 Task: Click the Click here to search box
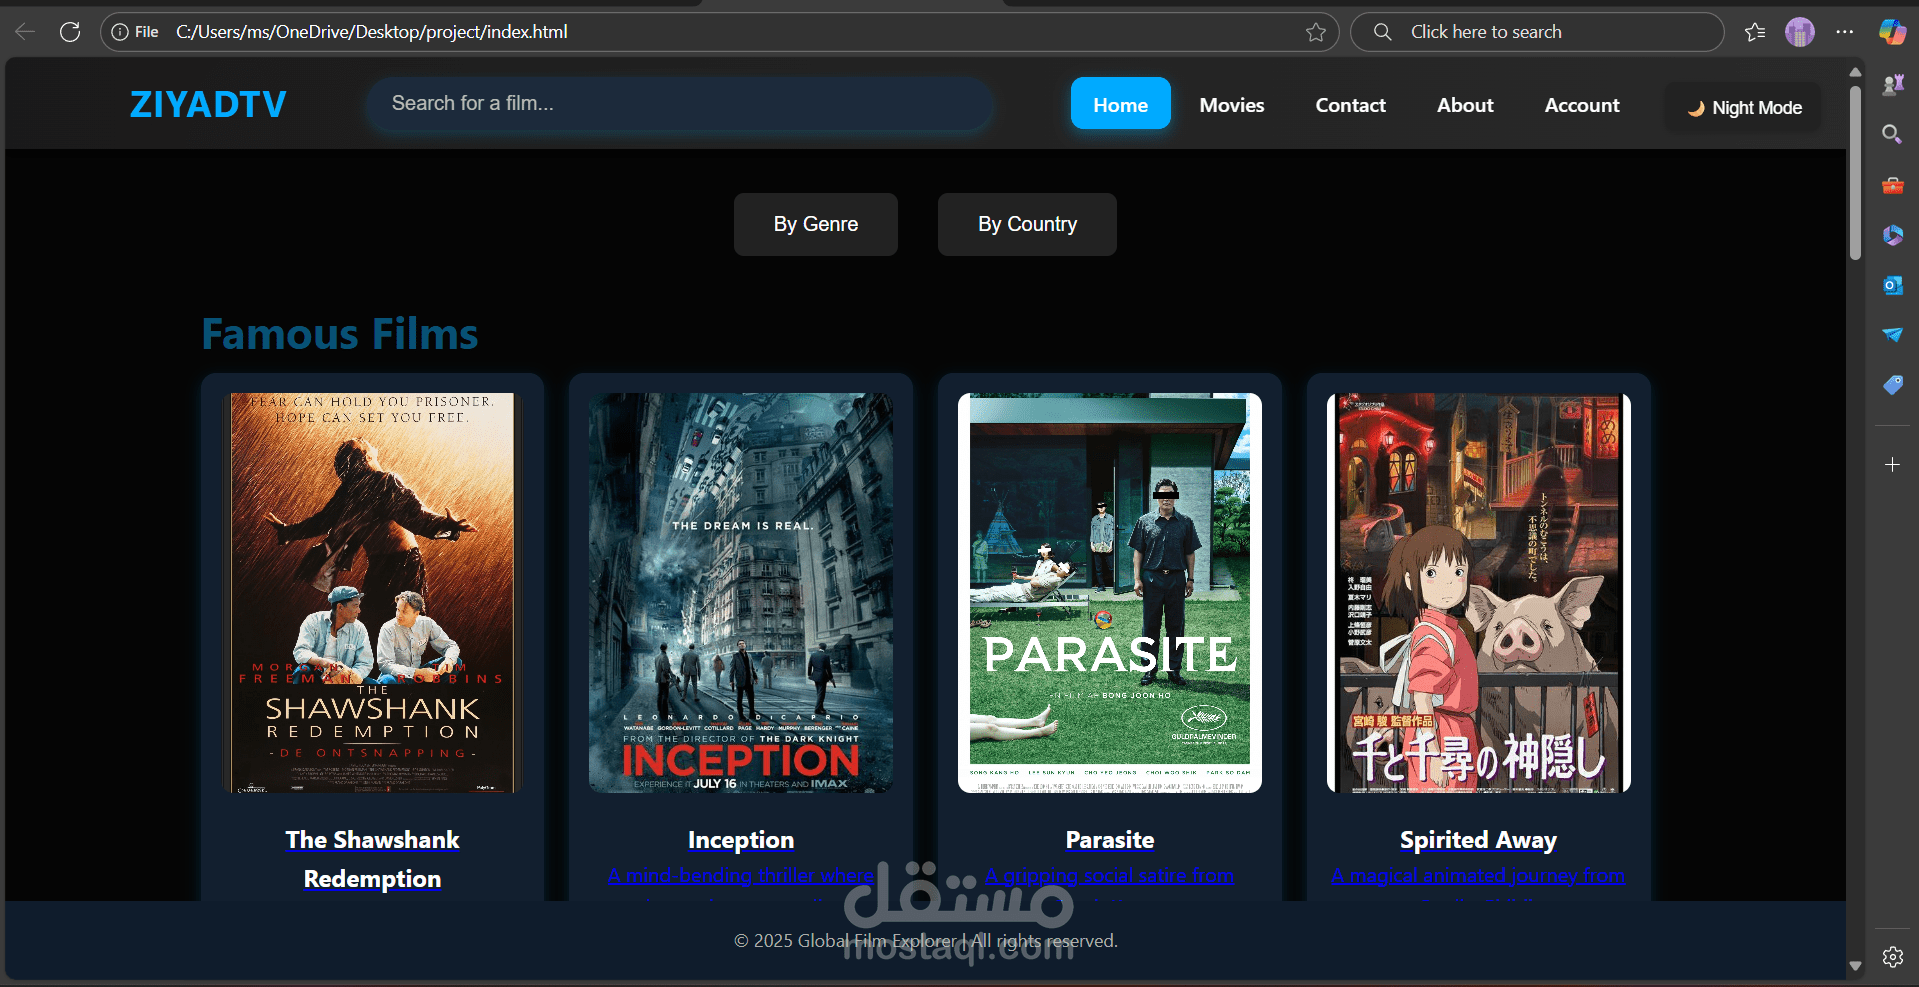click(1537, 32)
